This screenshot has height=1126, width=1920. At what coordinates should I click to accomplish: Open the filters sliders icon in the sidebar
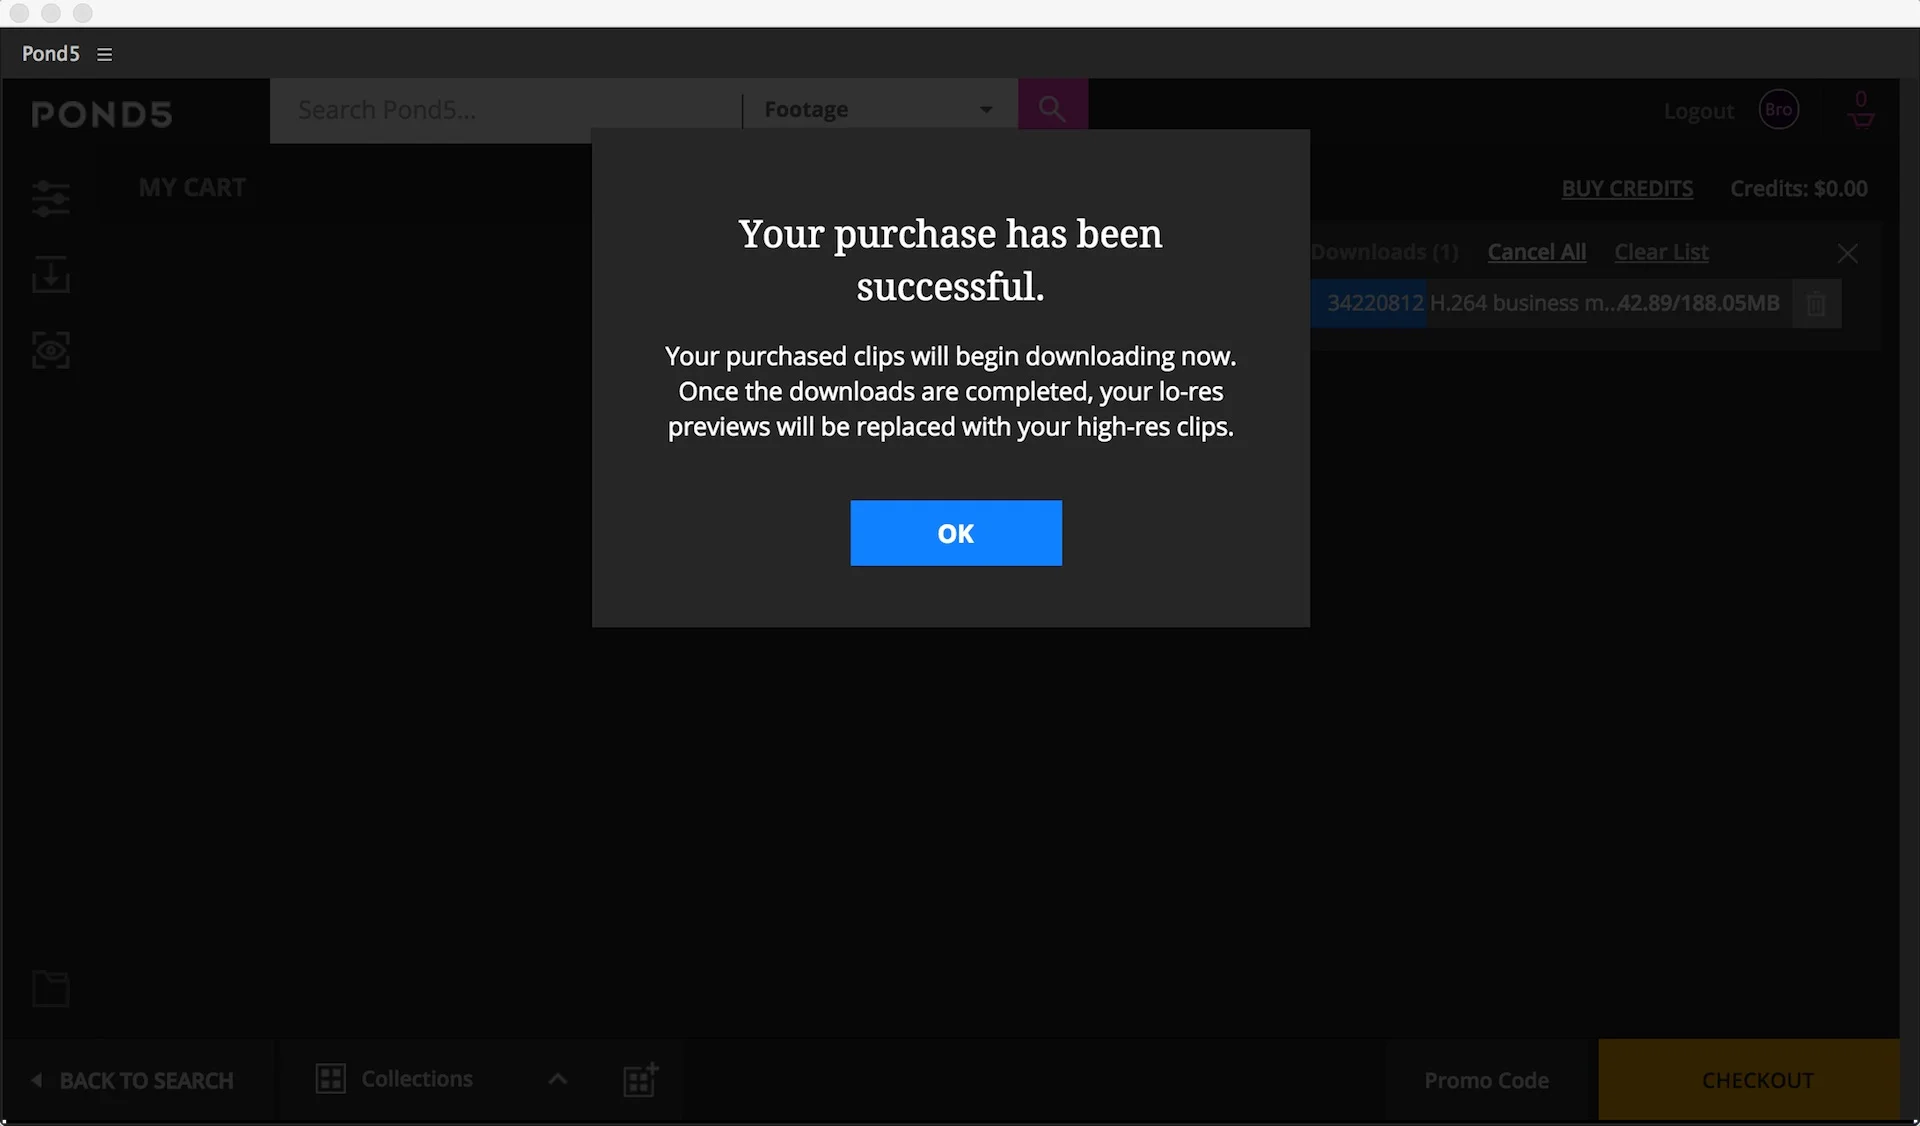coord(50,198)
